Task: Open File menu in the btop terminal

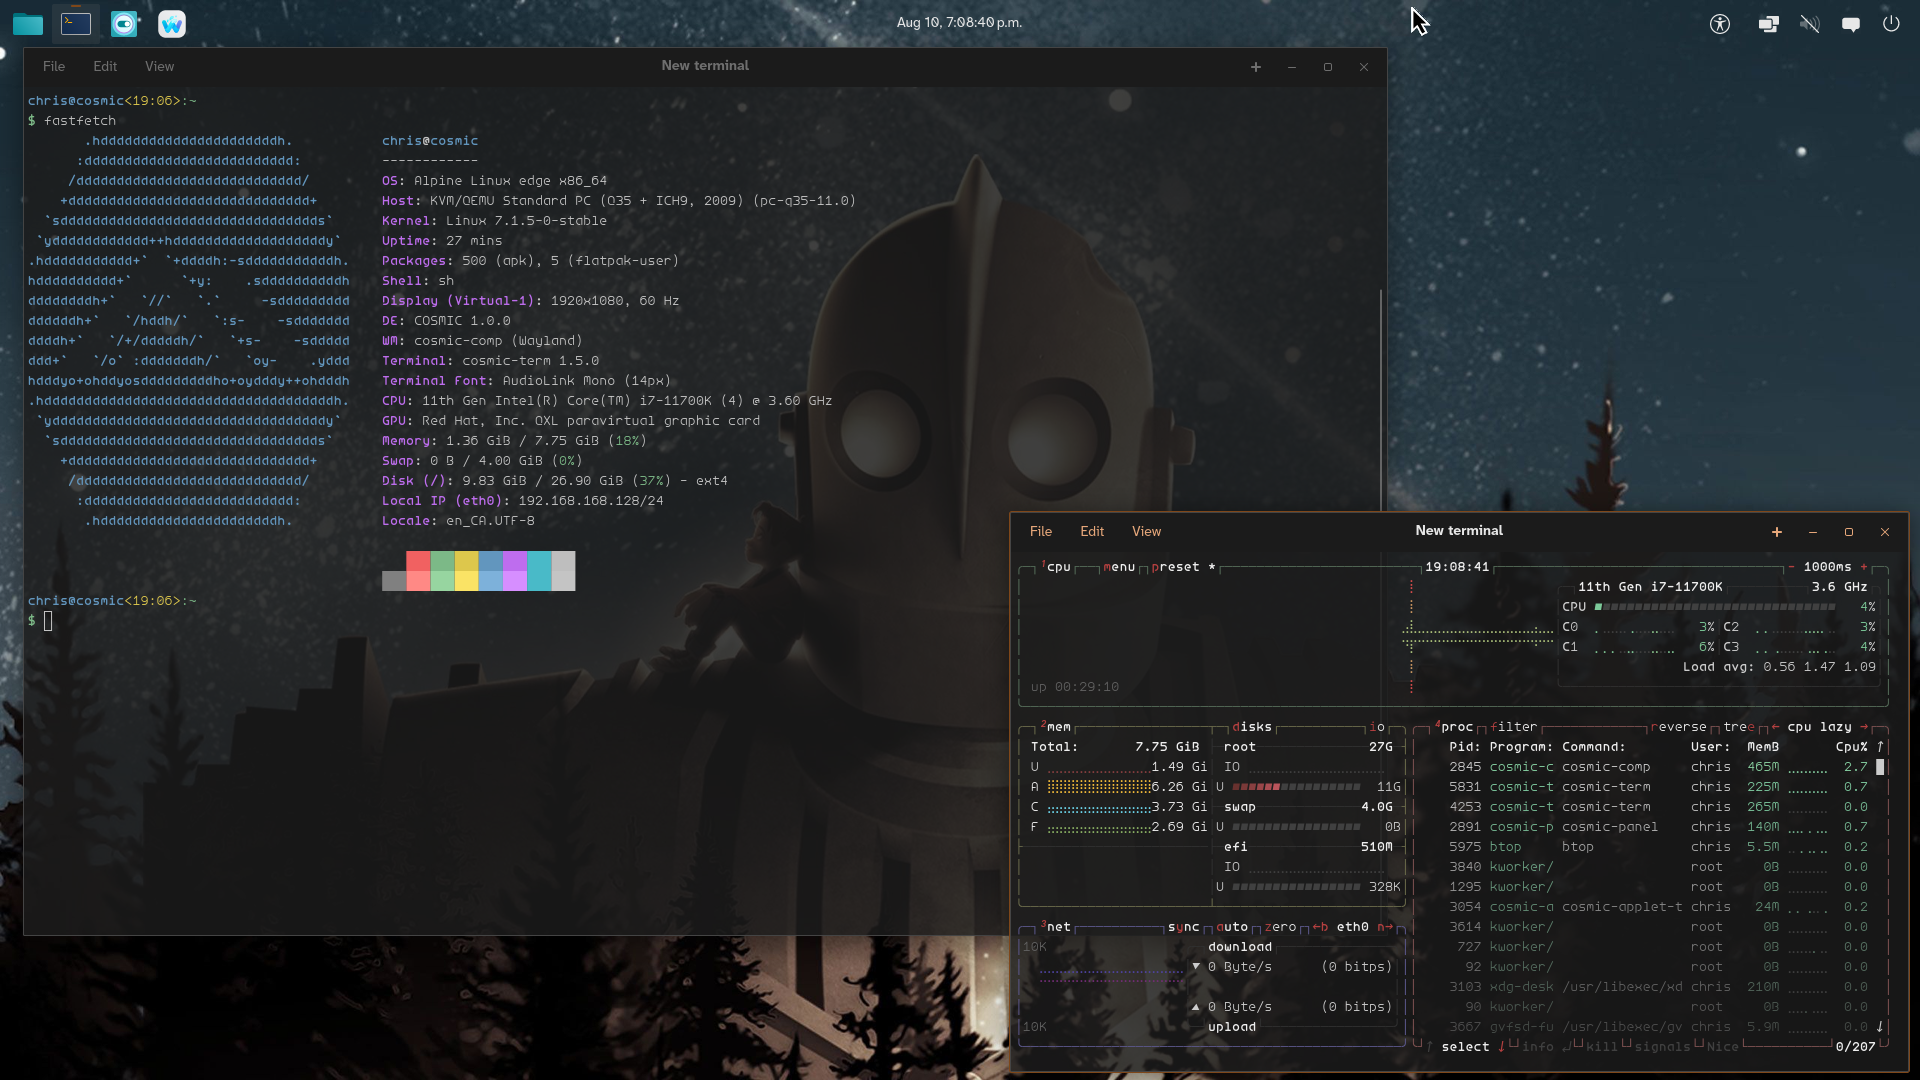Action: click(x=1041, y=531)
